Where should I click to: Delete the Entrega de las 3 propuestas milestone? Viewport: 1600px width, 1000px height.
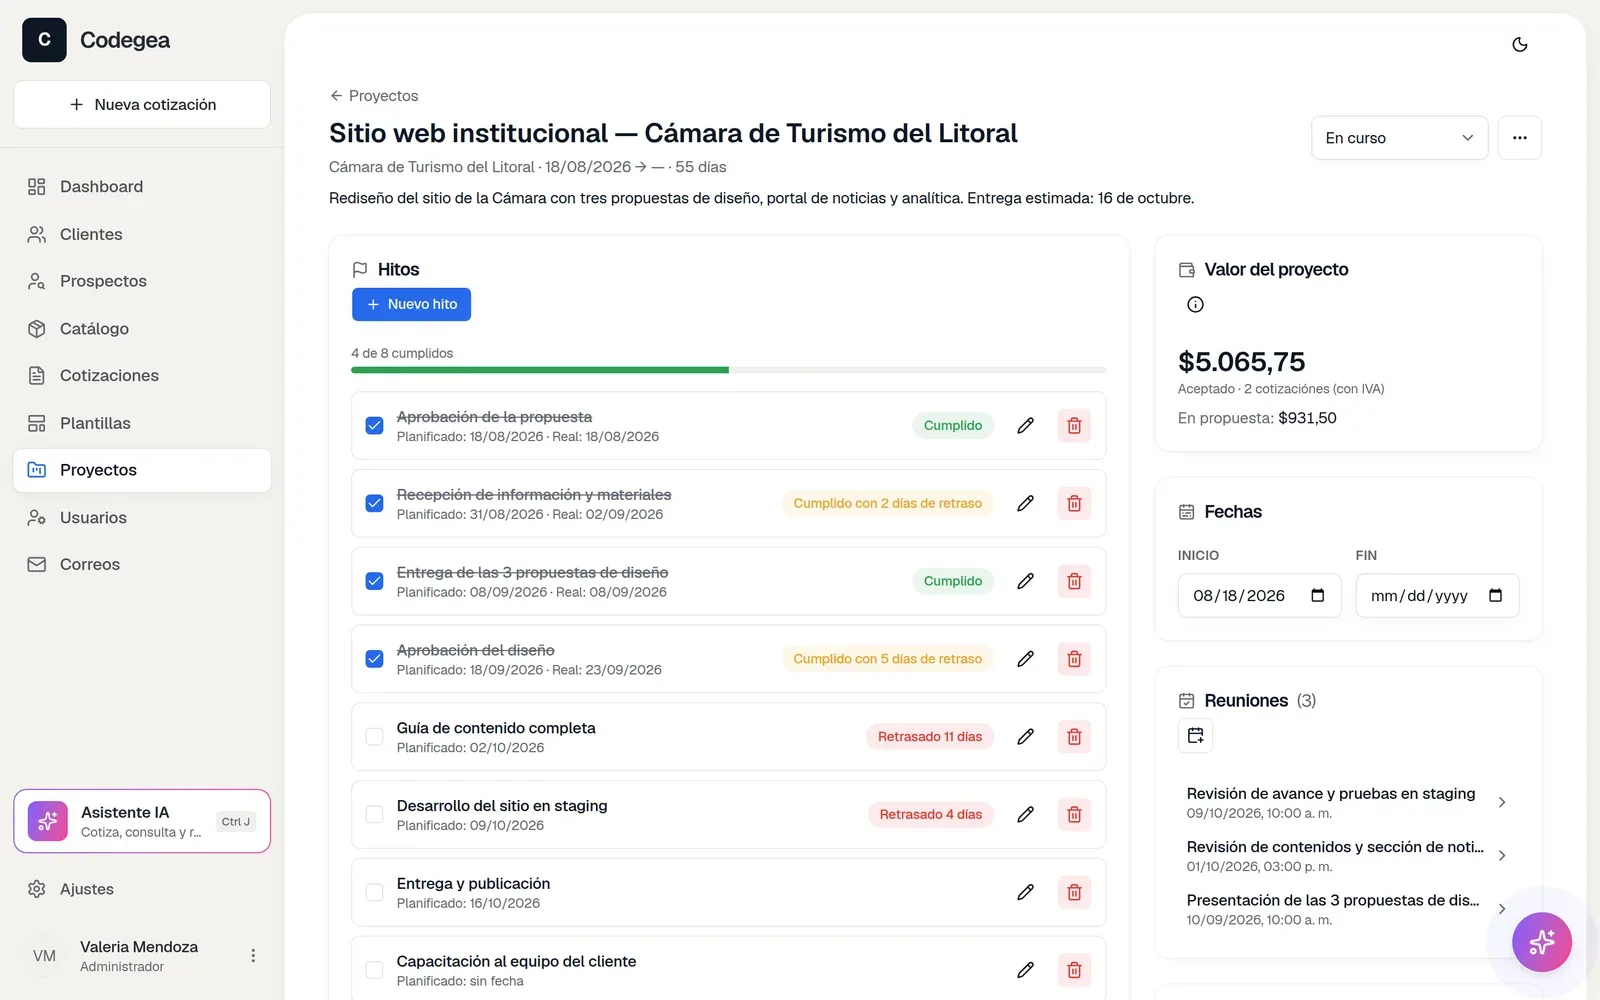tap(1074, 581)
